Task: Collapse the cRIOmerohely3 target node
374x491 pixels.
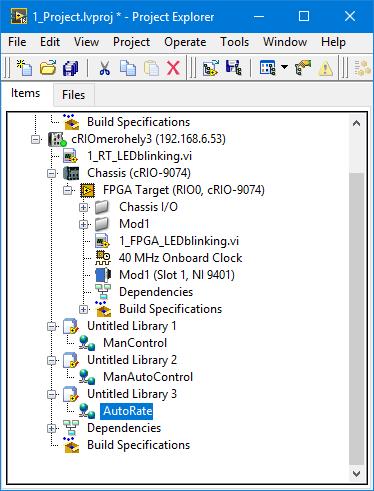Action: [x=36, y=139]
